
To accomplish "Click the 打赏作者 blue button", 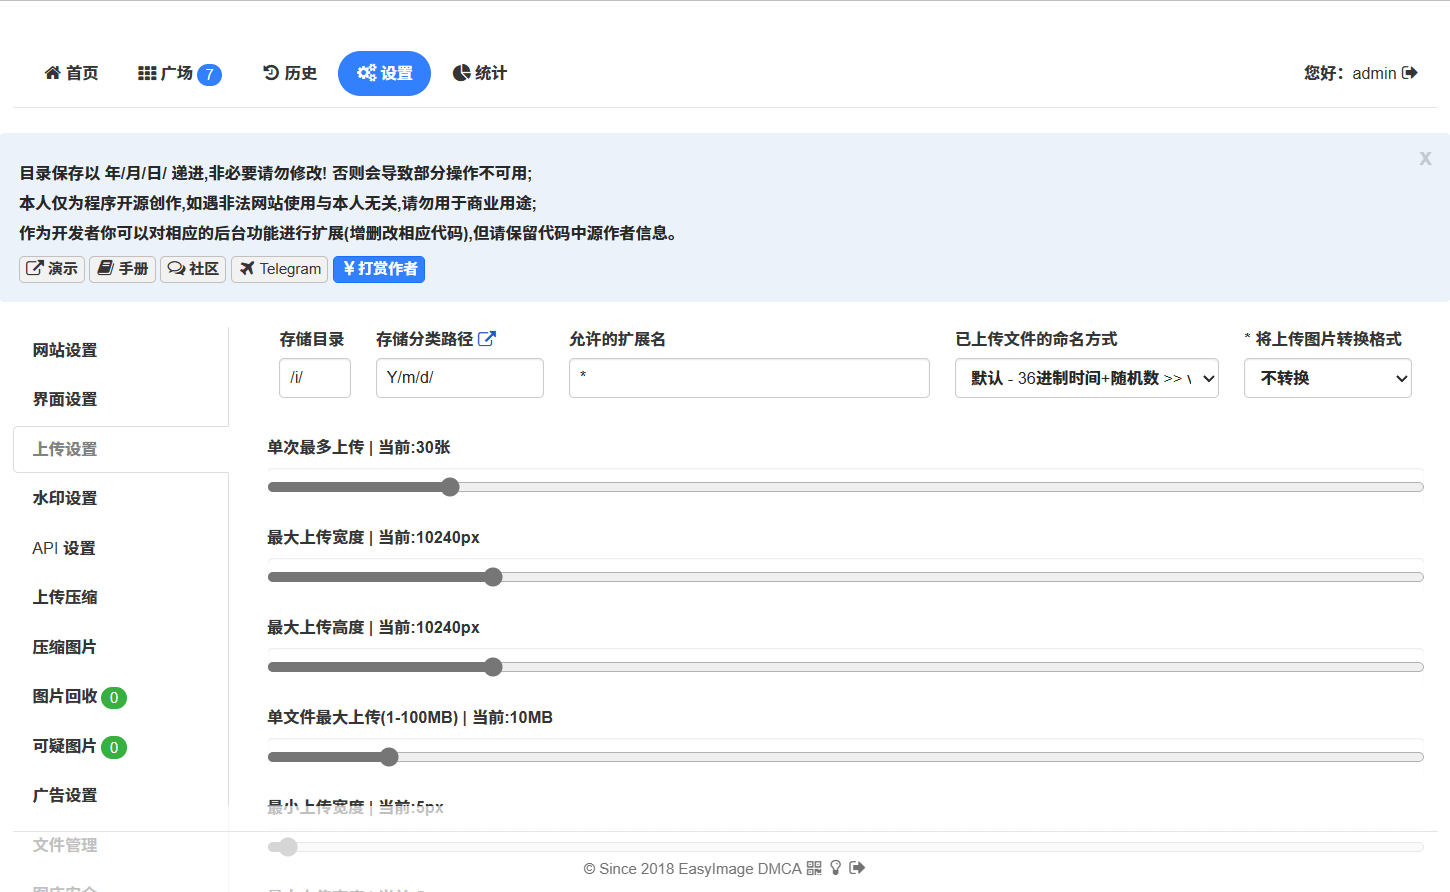I will [x=379, y=269].
